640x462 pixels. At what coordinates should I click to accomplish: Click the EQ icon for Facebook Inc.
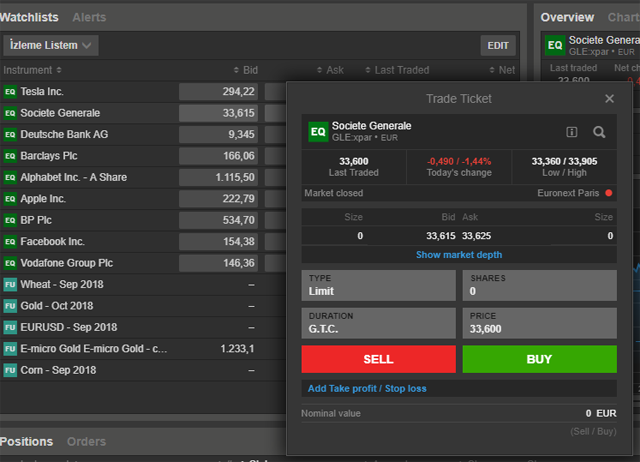point(10,242)
